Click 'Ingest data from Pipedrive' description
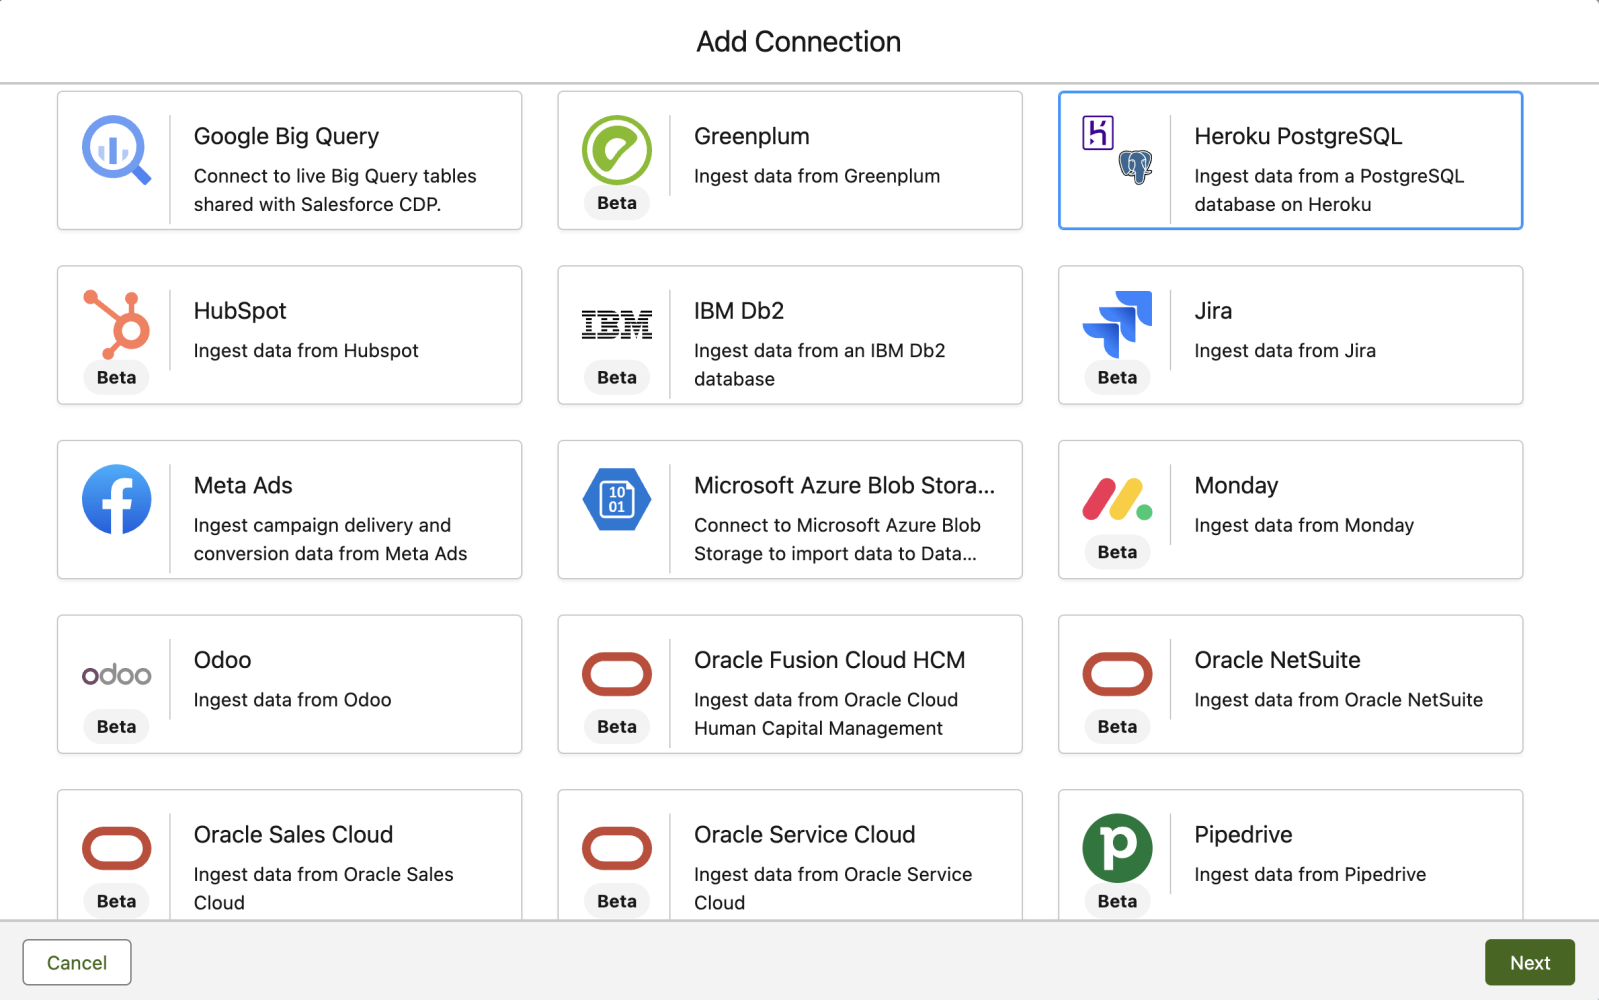The height and width of the screenshot is (1000, 1599). click(x=1310, y=874)
